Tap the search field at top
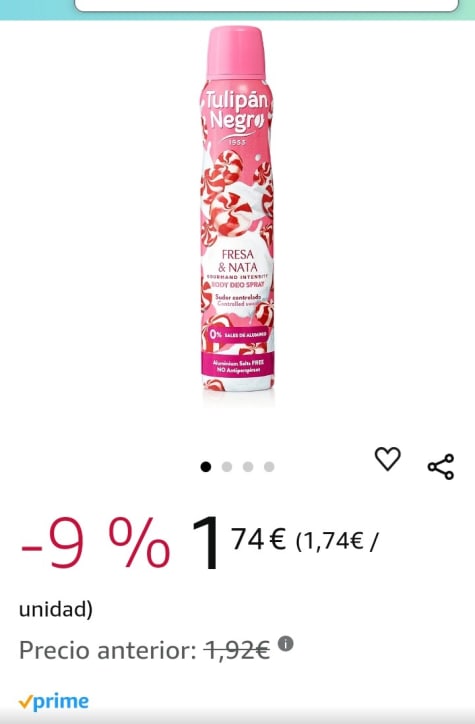Screen dimensions: 475x724 point(266,6)
